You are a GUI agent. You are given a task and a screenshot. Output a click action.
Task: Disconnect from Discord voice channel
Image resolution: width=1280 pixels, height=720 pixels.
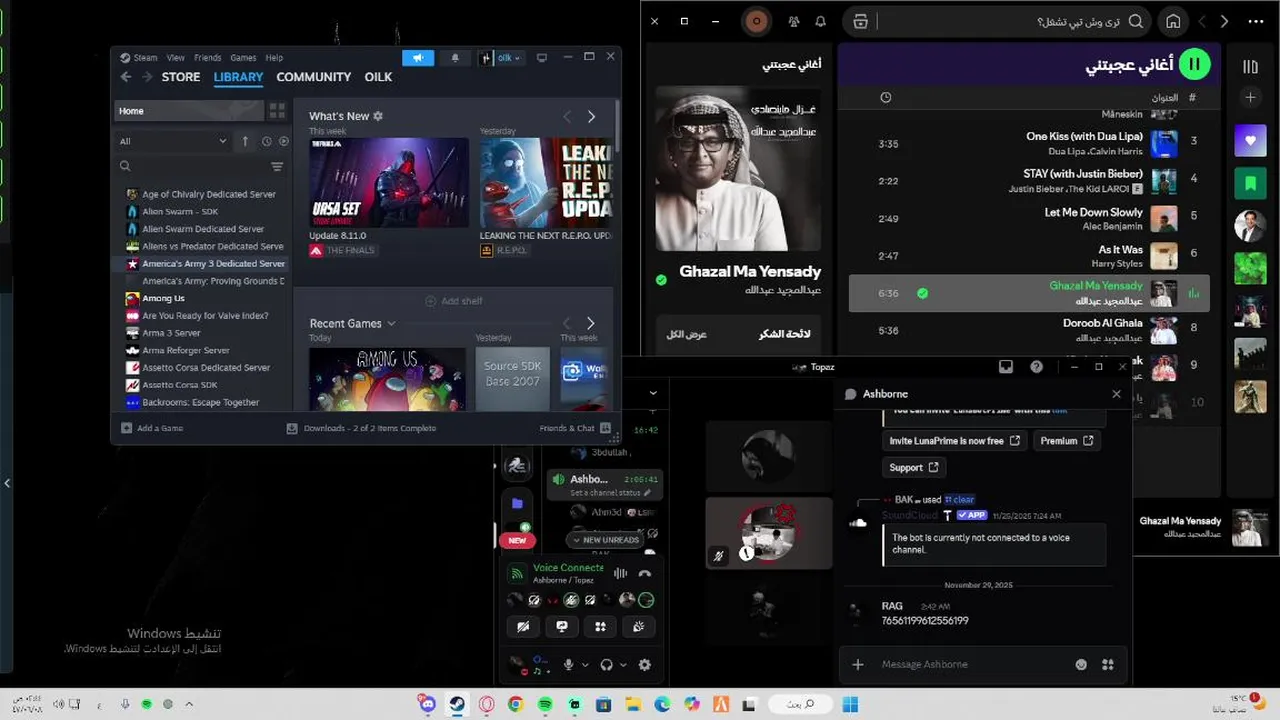tap(645, 573)
